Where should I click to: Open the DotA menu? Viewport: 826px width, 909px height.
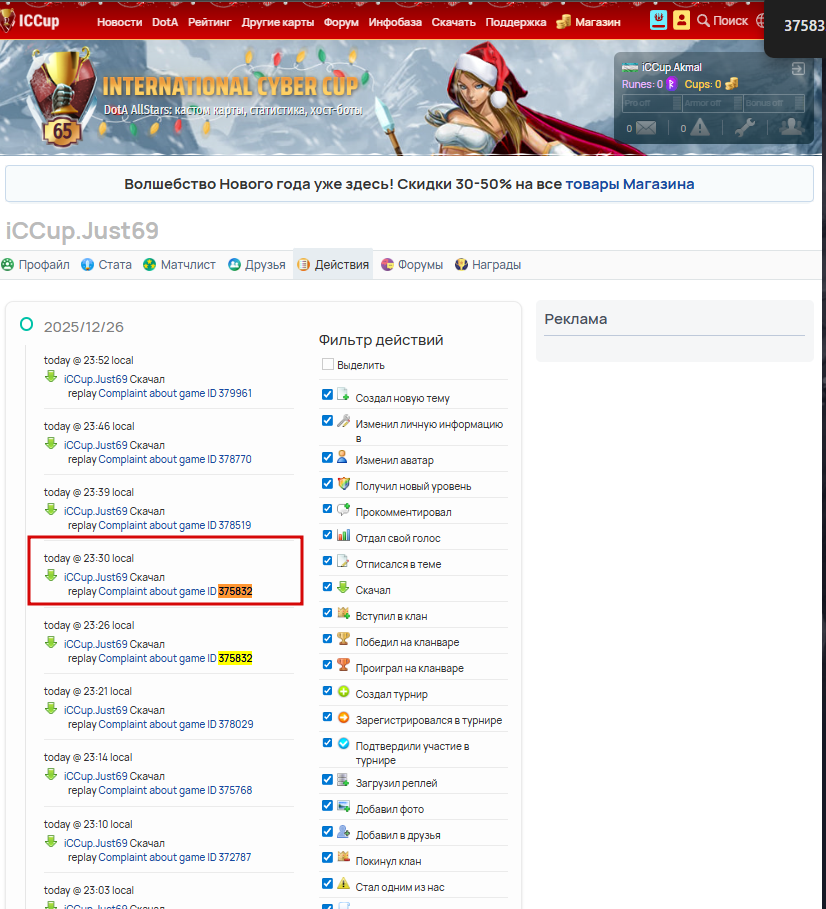165,22
